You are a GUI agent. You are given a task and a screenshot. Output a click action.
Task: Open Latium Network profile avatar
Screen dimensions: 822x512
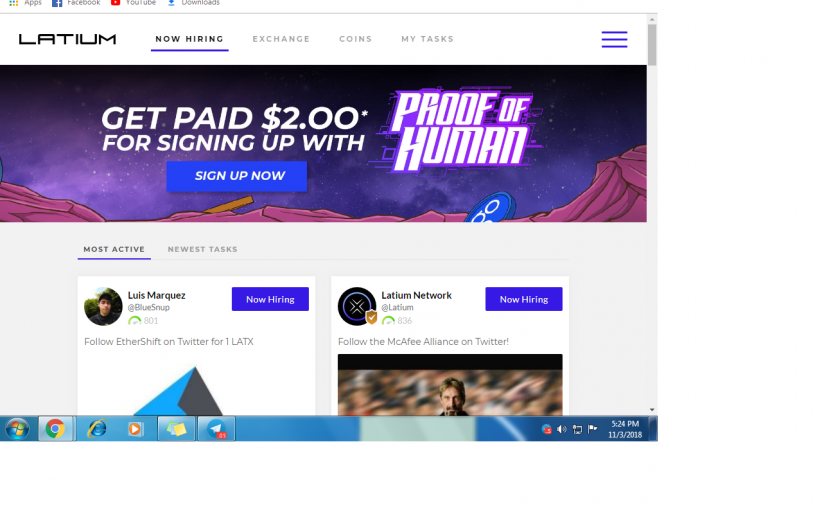click(x=357, y=307)
